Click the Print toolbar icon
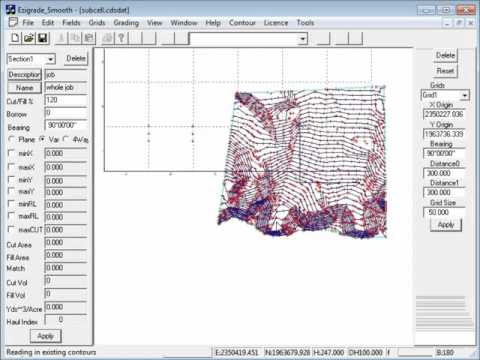Screen dimensions: 480x360 [108, 38]
